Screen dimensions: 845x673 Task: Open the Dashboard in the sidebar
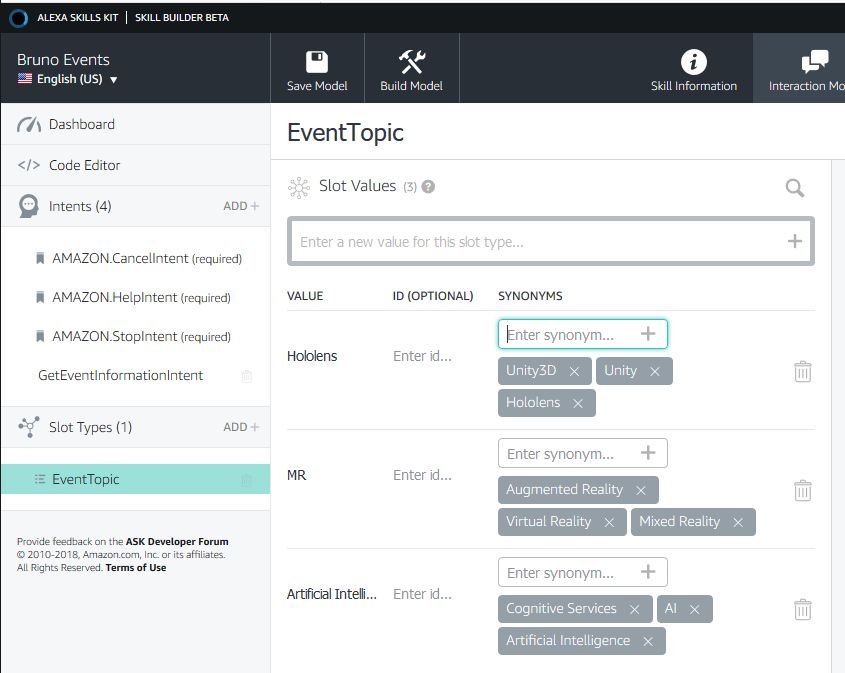(81, 124)
